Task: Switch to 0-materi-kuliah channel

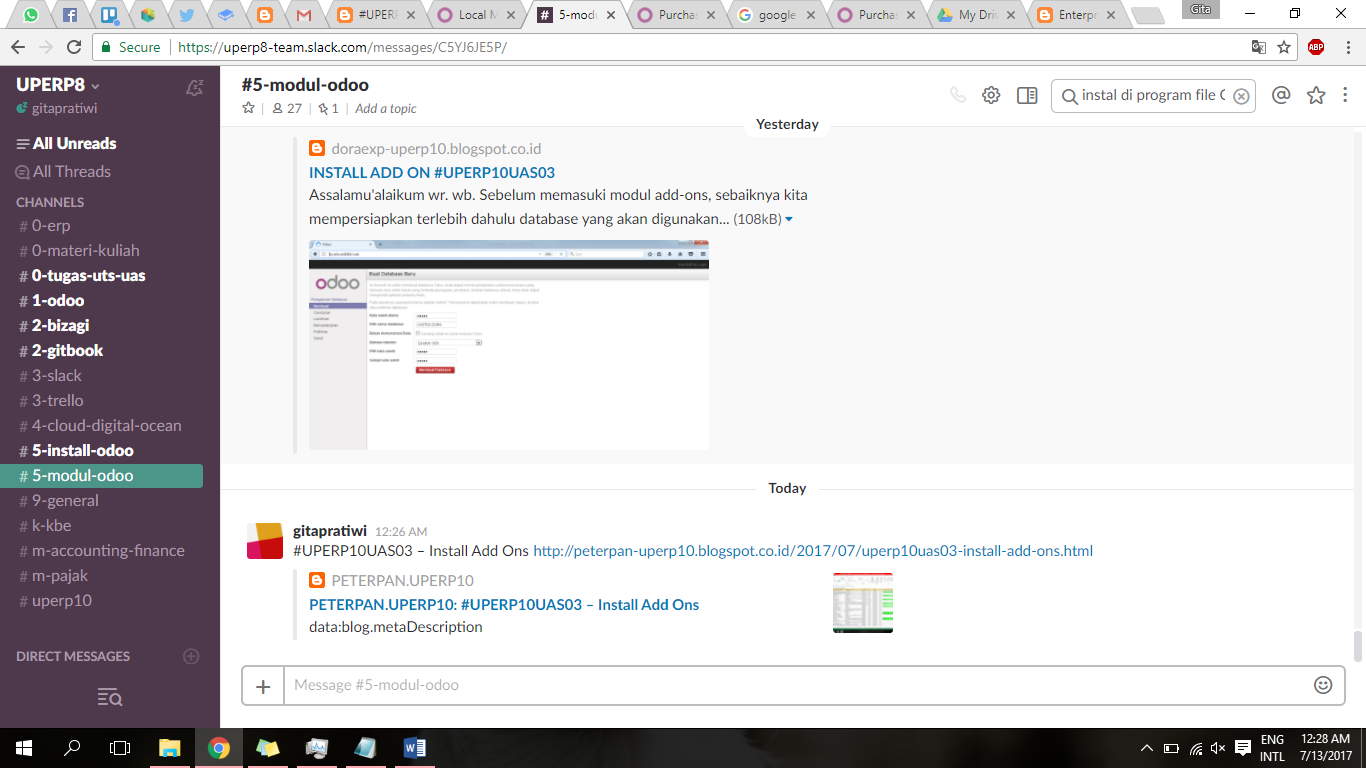Action: coord(80,251)
